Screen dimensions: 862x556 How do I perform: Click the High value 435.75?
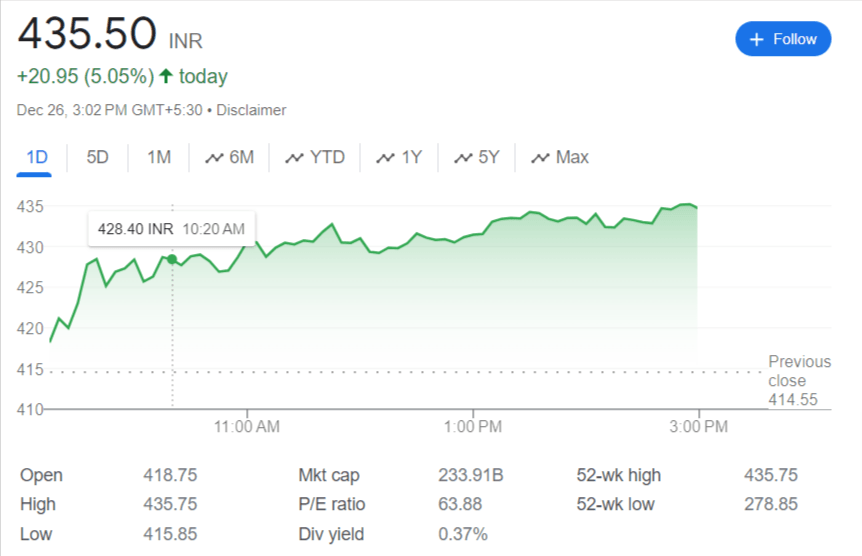(170, 504)
